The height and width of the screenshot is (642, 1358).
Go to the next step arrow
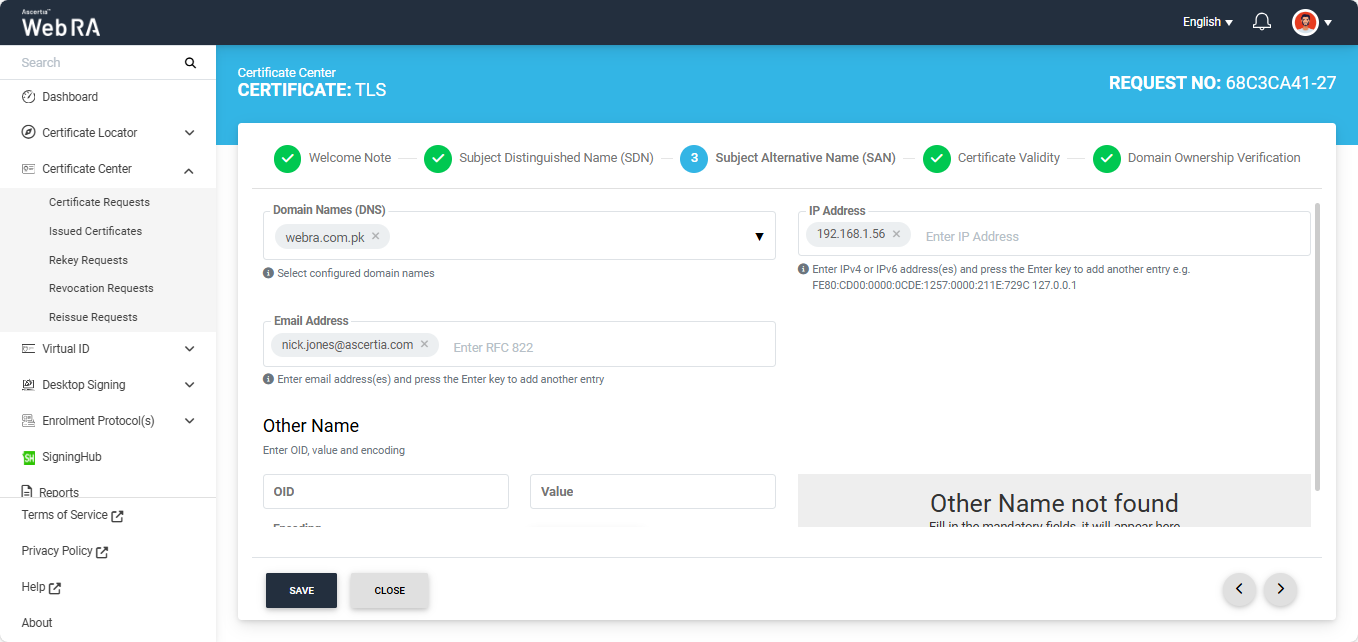pos(1280,590)
